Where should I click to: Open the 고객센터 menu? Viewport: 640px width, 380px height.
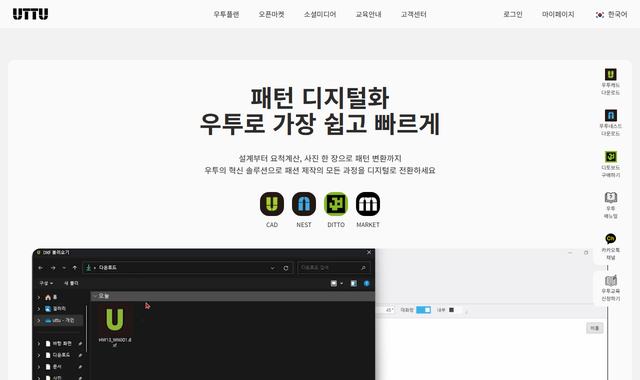click(x=413, y=14)
